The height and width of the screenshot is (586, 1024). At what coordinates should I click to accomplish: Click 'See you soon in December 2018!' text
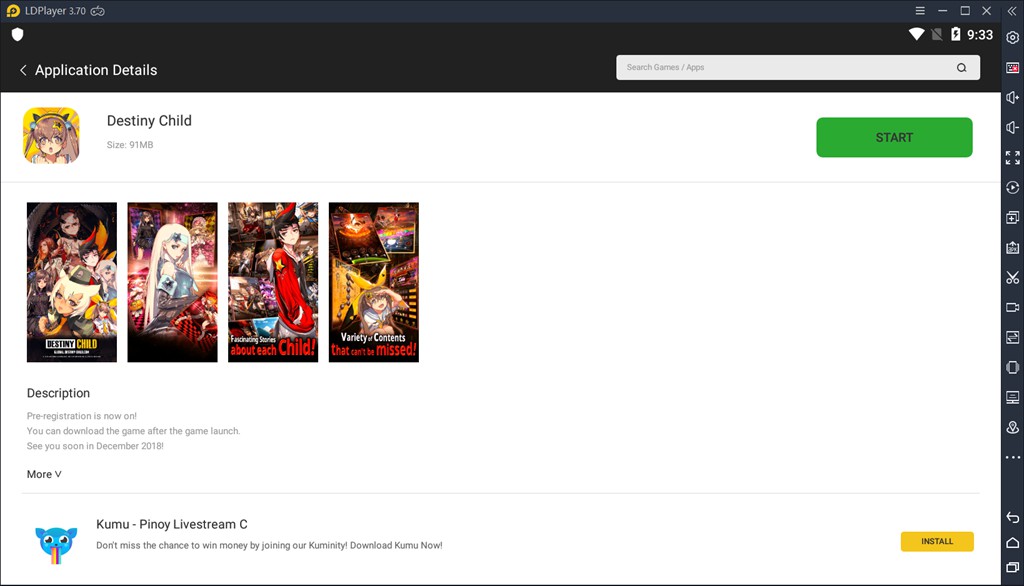(95, 446)
